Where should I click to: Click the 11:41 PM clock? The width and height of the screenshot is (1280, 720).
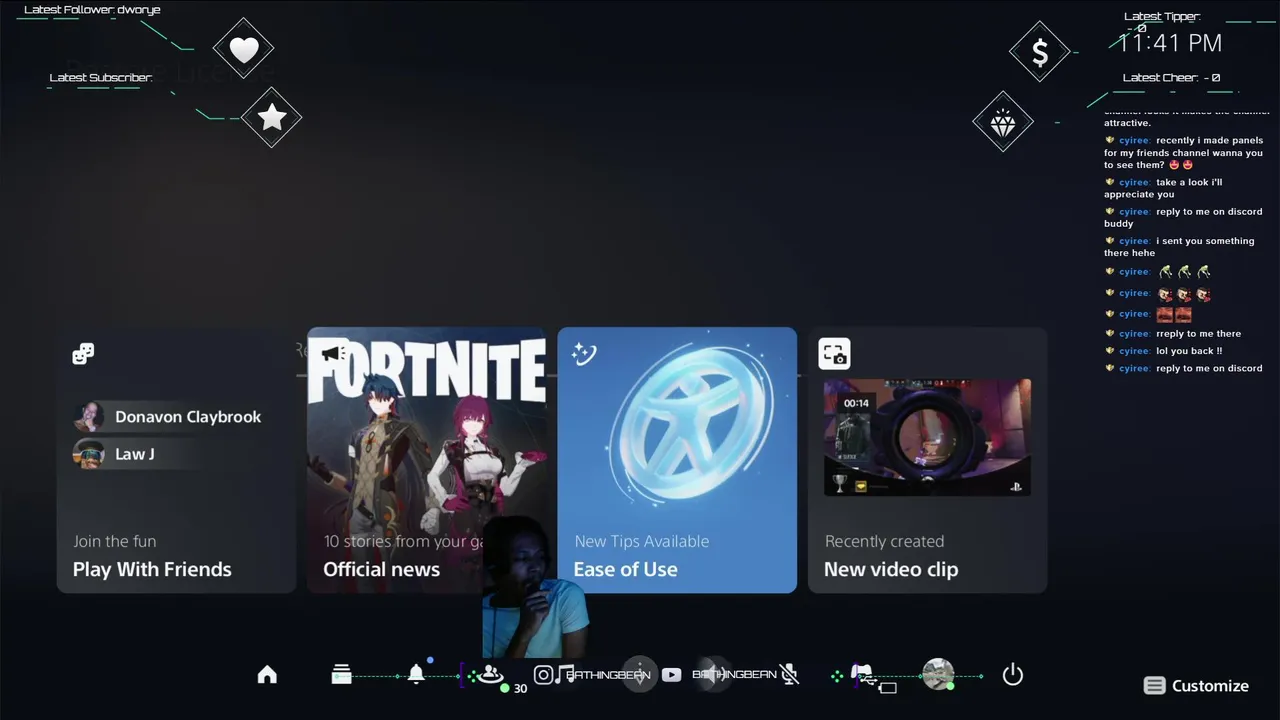pyautogui.click(x=1170, y=43)
